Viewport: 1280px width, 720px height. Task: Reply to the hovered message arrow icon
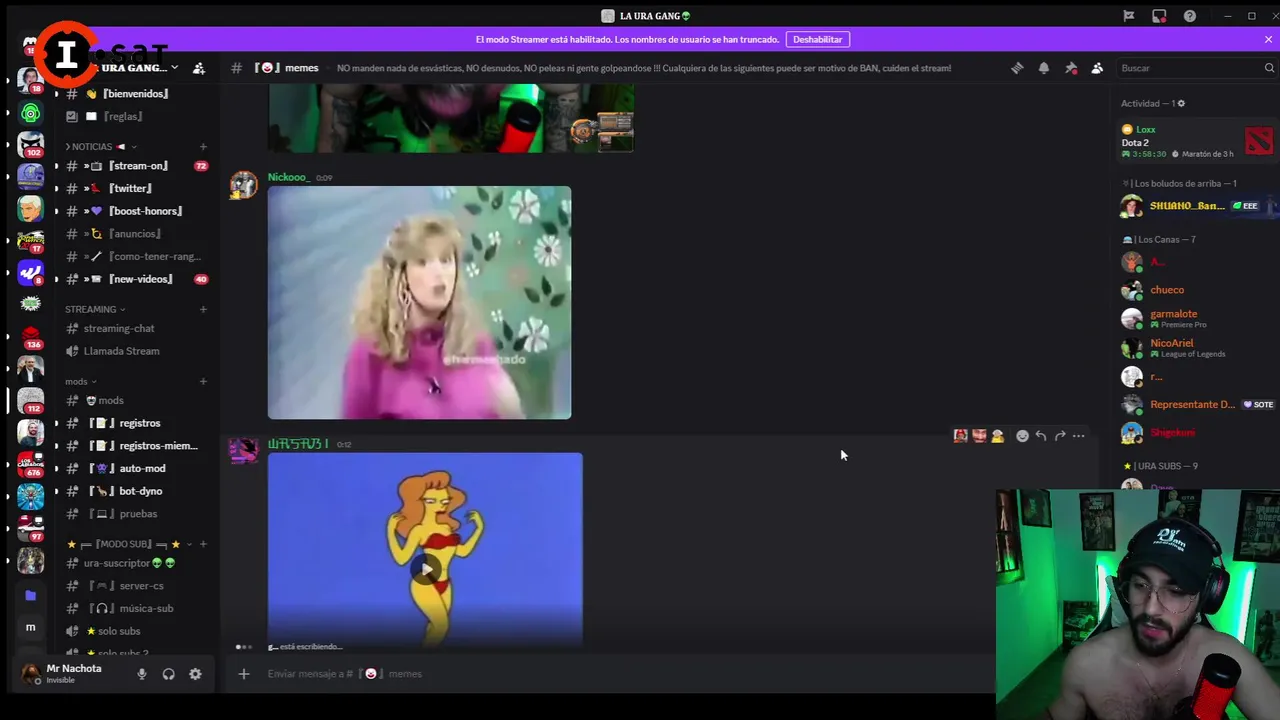pos(1041,436)
